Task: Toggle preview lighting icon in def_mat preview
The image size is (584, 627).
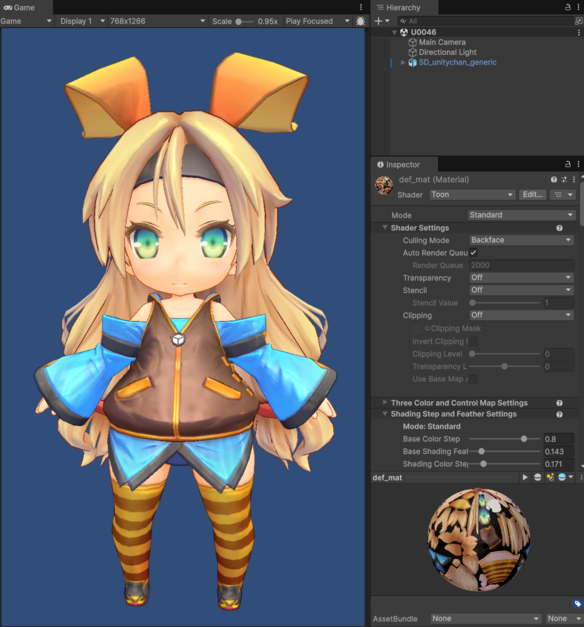Action: tap(550, 477)
